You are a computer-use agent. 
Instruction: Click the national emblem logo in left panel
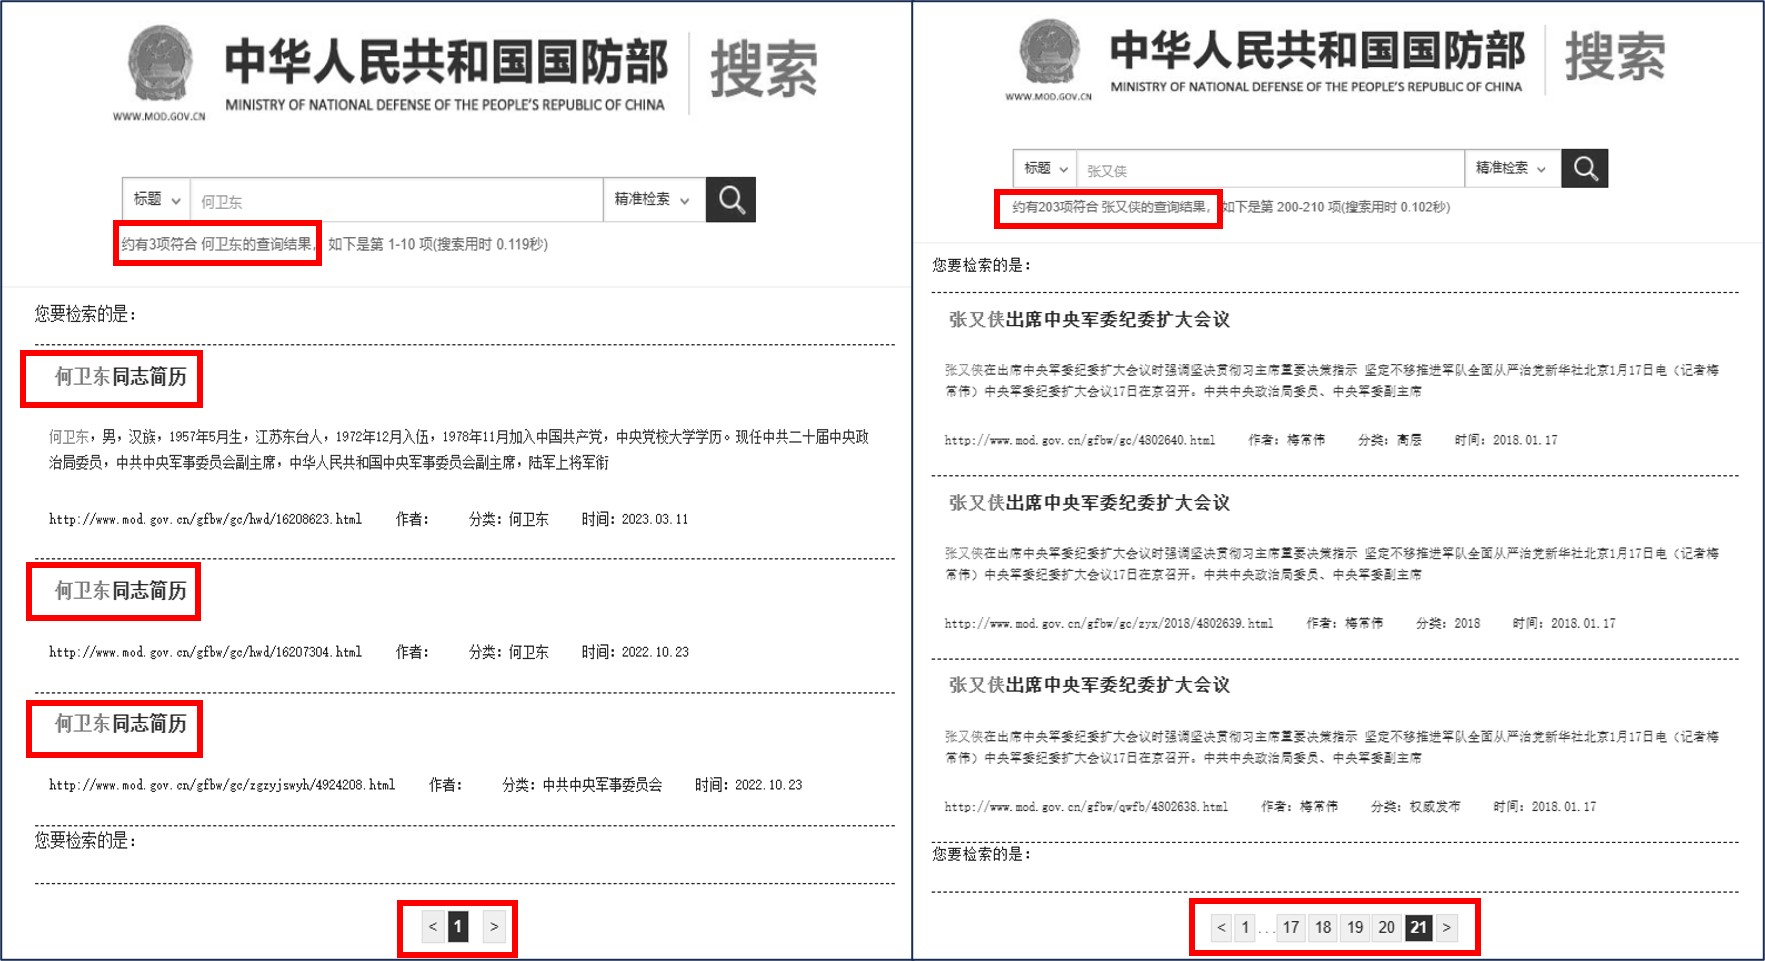click(x=160, y=65)
